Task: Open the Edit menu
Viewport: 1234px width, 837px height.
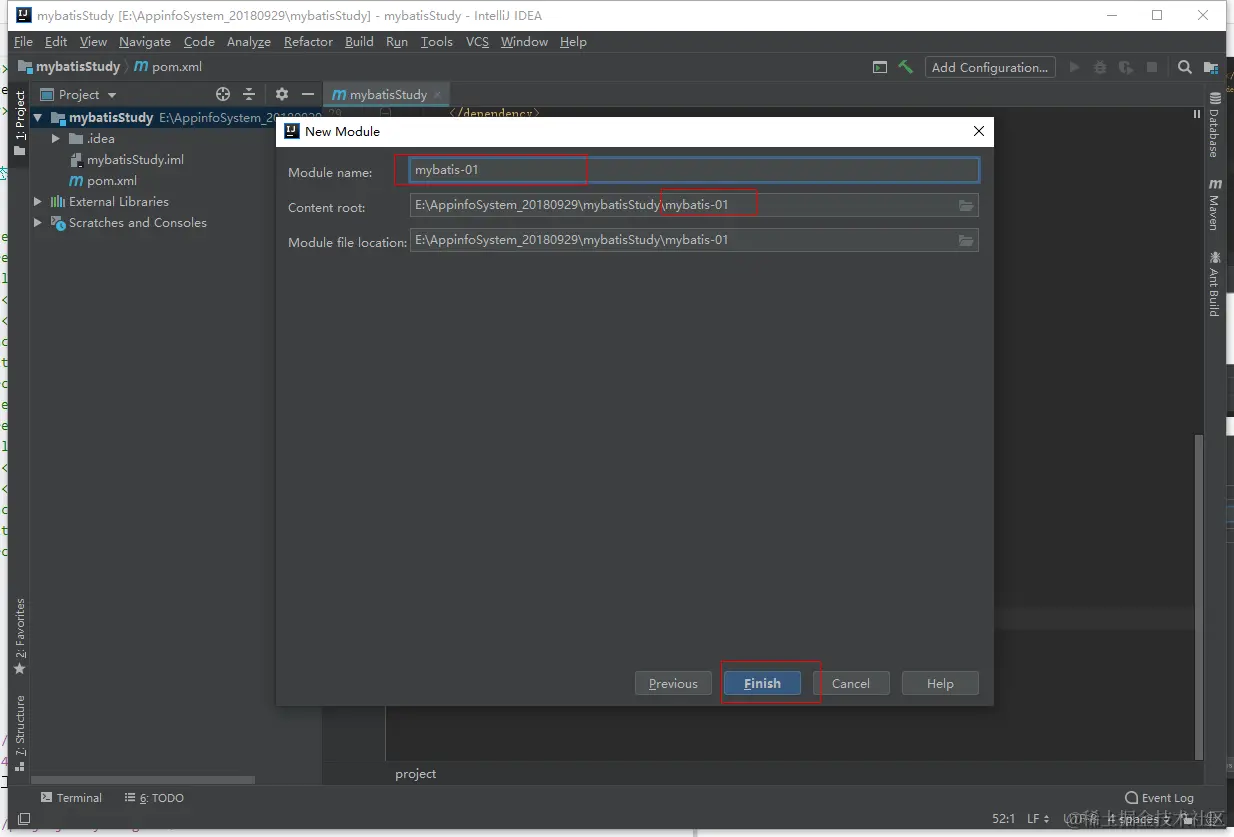Action: coord(56,41)
